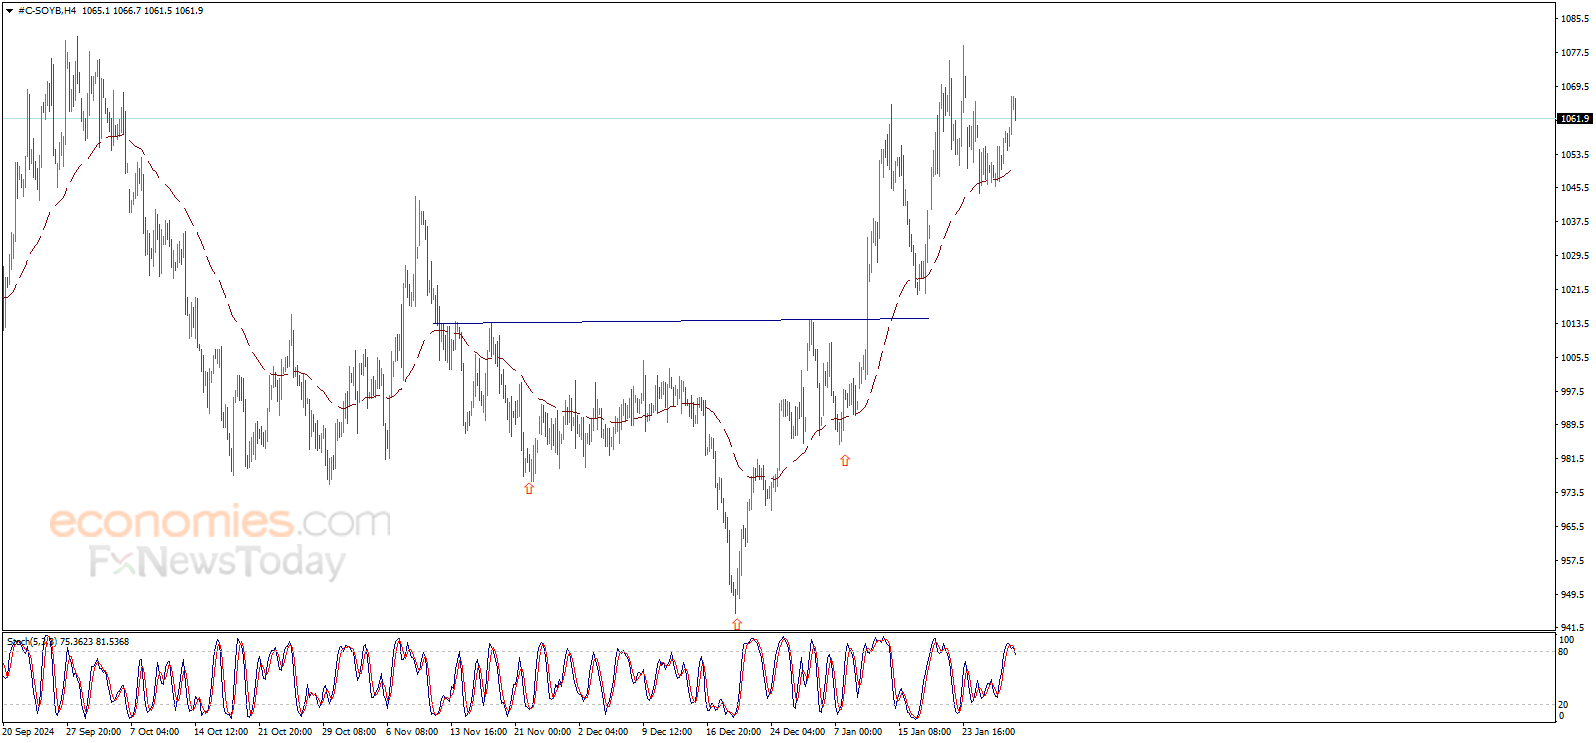
Task: Click the orange arrow under the December low
Action: (737, 624)
